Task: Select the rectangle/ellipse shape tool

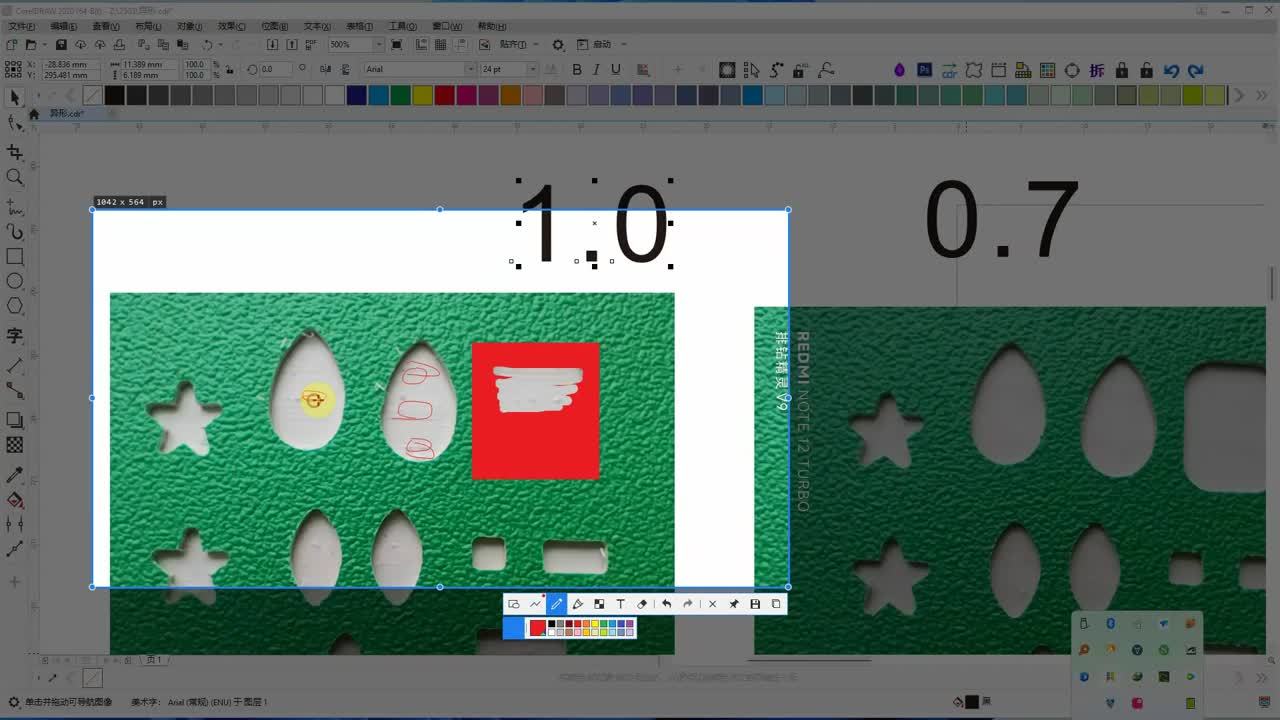Action: click(x=514, y=604)
